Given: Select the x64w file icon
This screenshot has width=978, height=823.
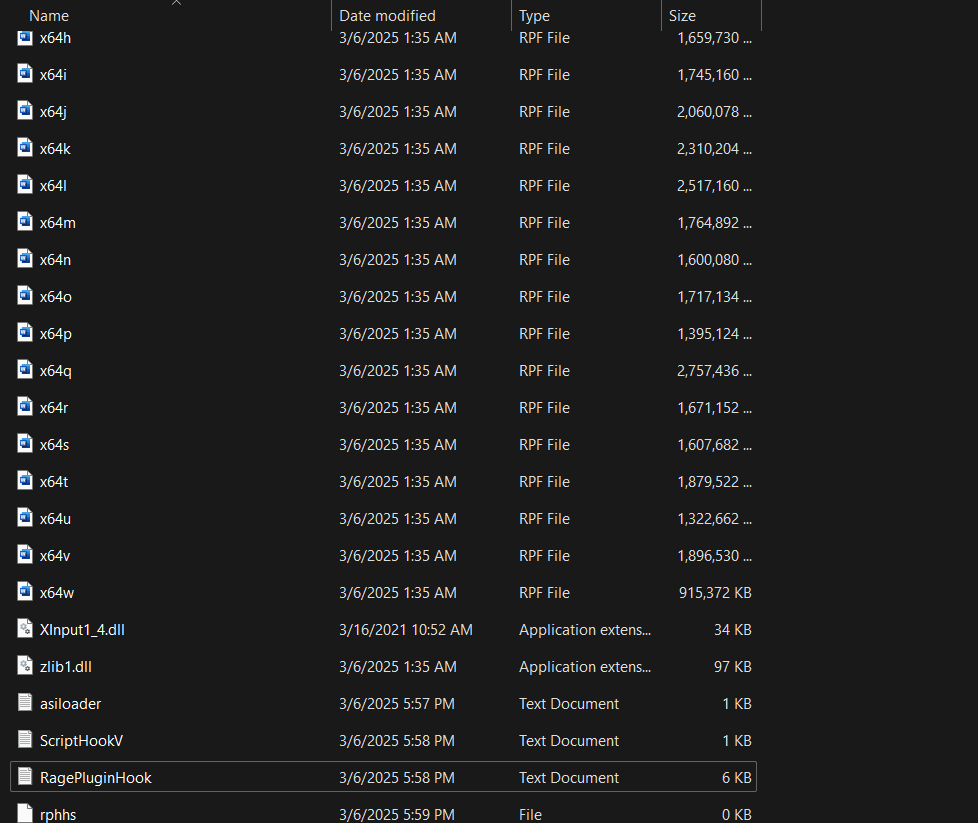Looking at the screenshot, I should tap(26, 592).
